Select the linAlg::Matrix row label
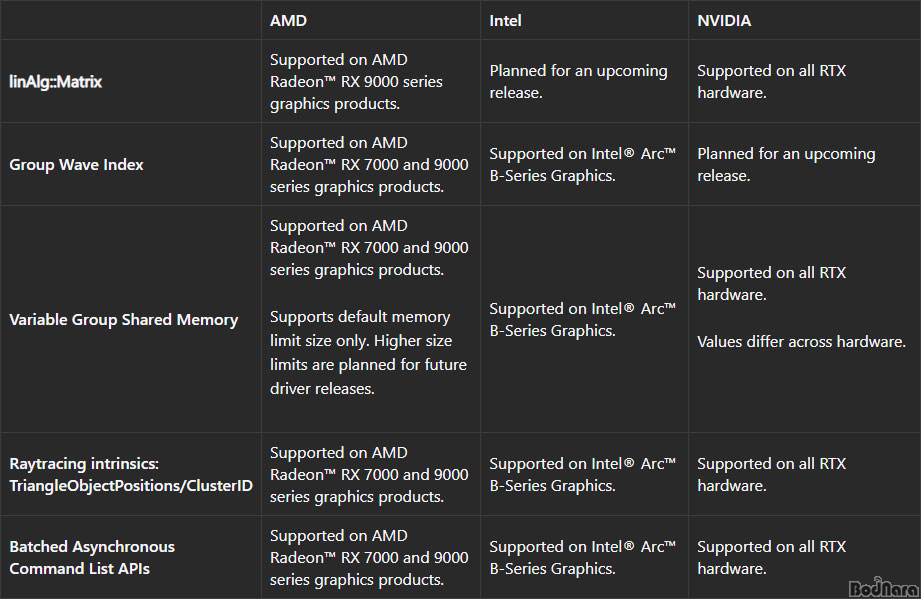This screenshot has height=599, width=921. (x=55, y=82)
